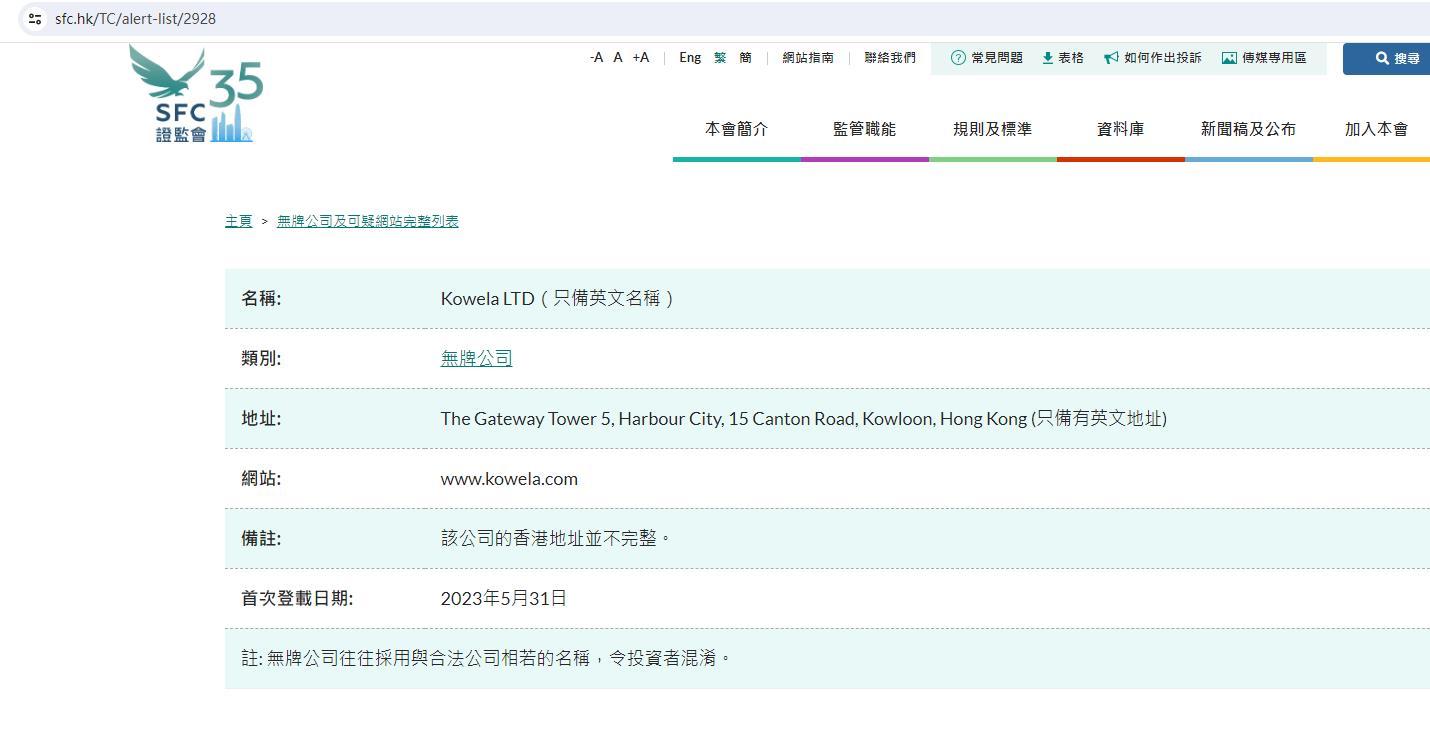The image size is (1430, 730).
Task: Expand the 監管職能 menu
Action: click(864, 129)
